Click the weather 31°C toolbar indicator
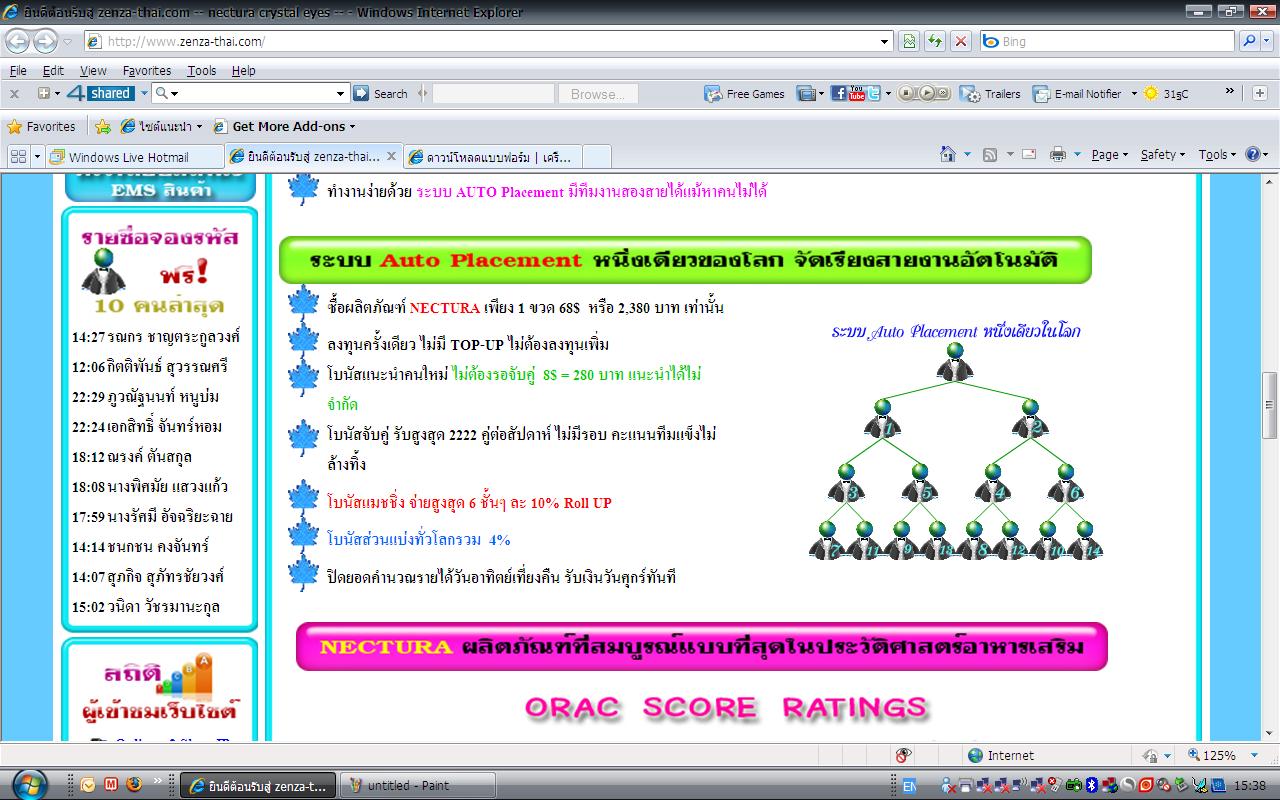The height and width of the screenshot is (800, 1280). [1166, 93]
